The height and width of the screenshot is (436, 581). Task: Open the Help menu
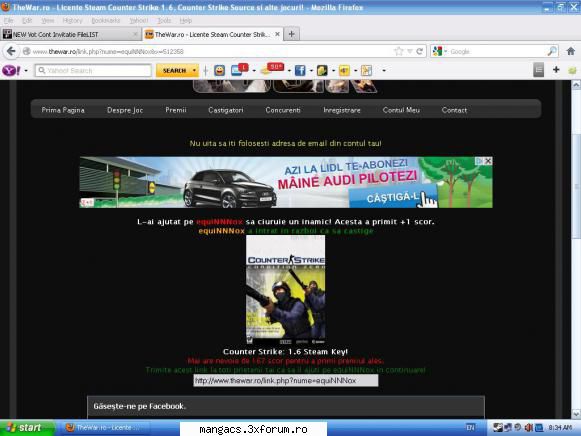click(186, 20)
